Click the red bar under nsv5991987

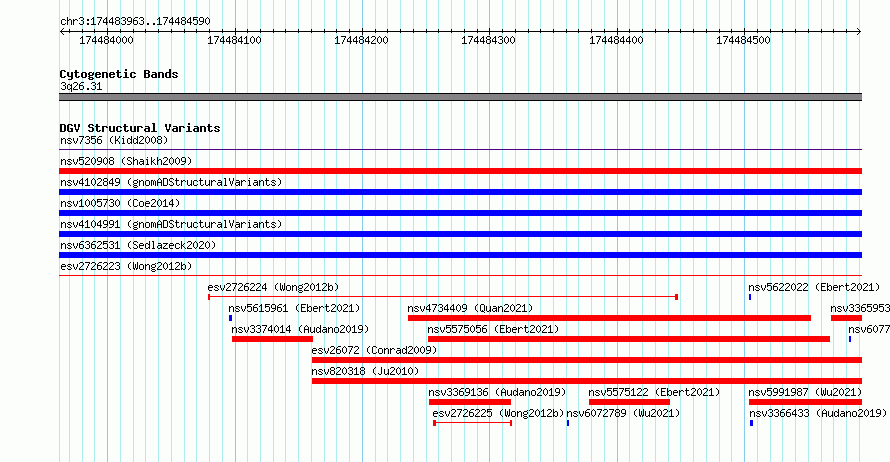pyautogui.click(x=805, y=402)
